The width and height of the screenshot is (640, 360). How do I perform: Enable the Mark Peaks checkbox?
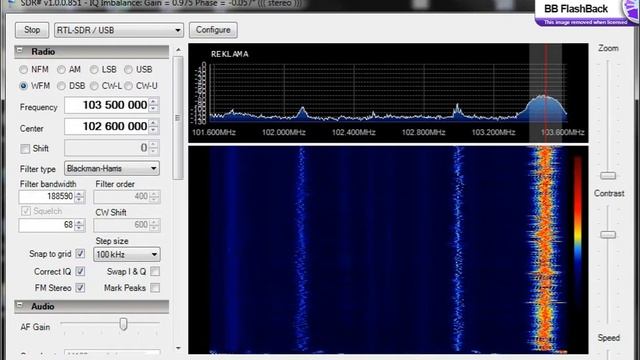coord(155,288)
